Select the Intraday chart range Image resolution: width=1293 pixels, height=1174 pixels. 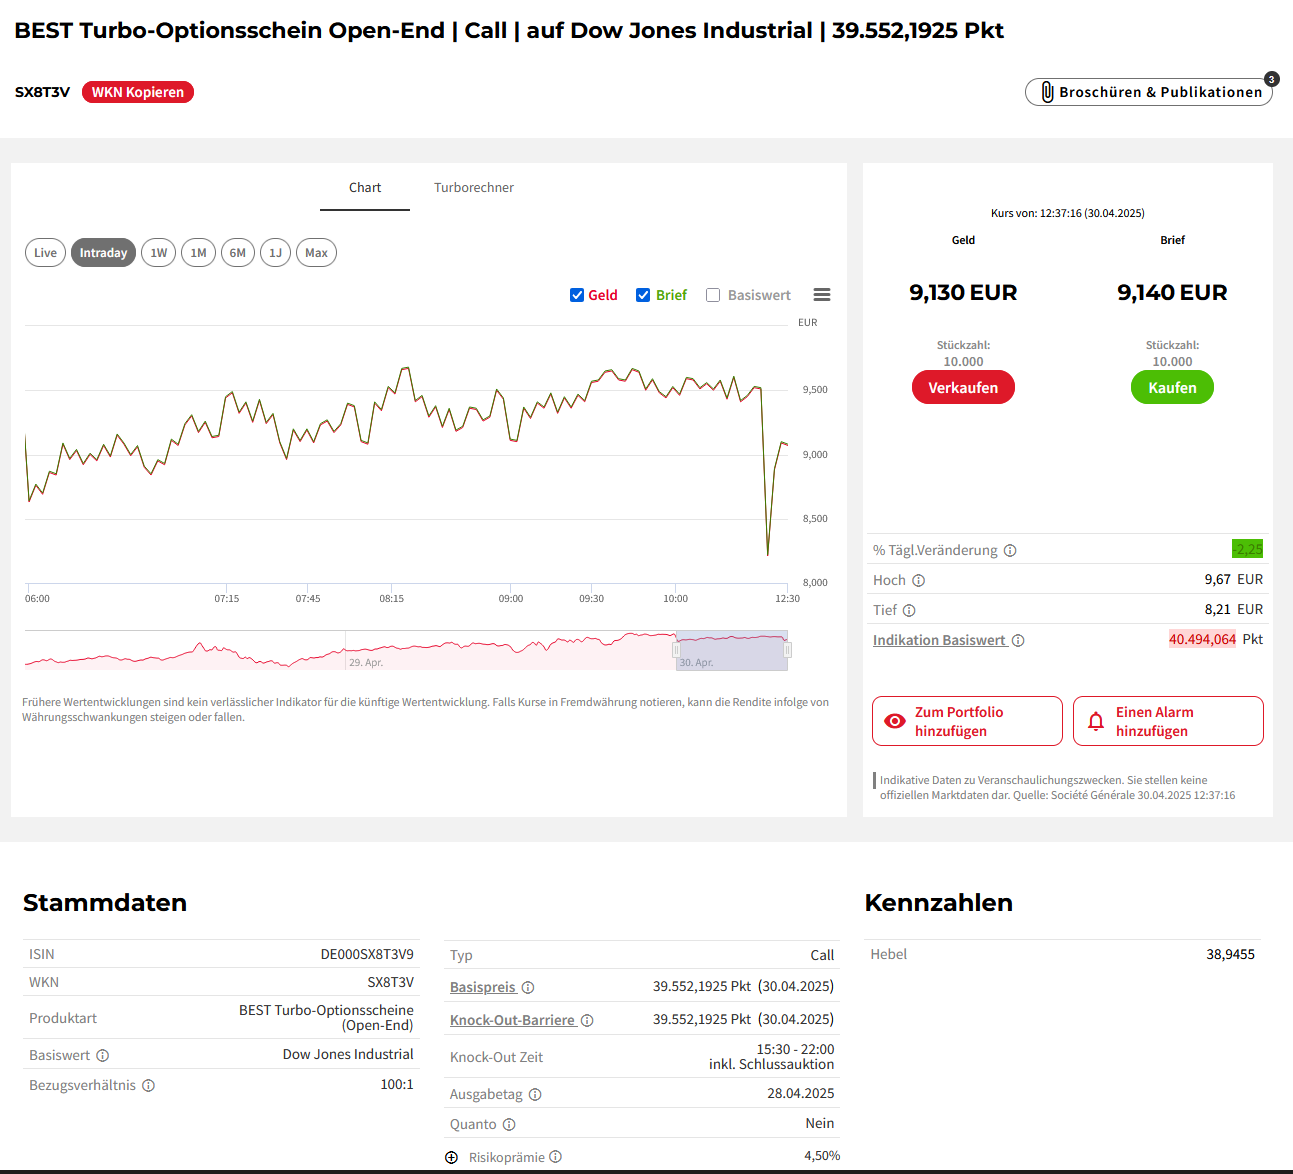tap(104, 253)
